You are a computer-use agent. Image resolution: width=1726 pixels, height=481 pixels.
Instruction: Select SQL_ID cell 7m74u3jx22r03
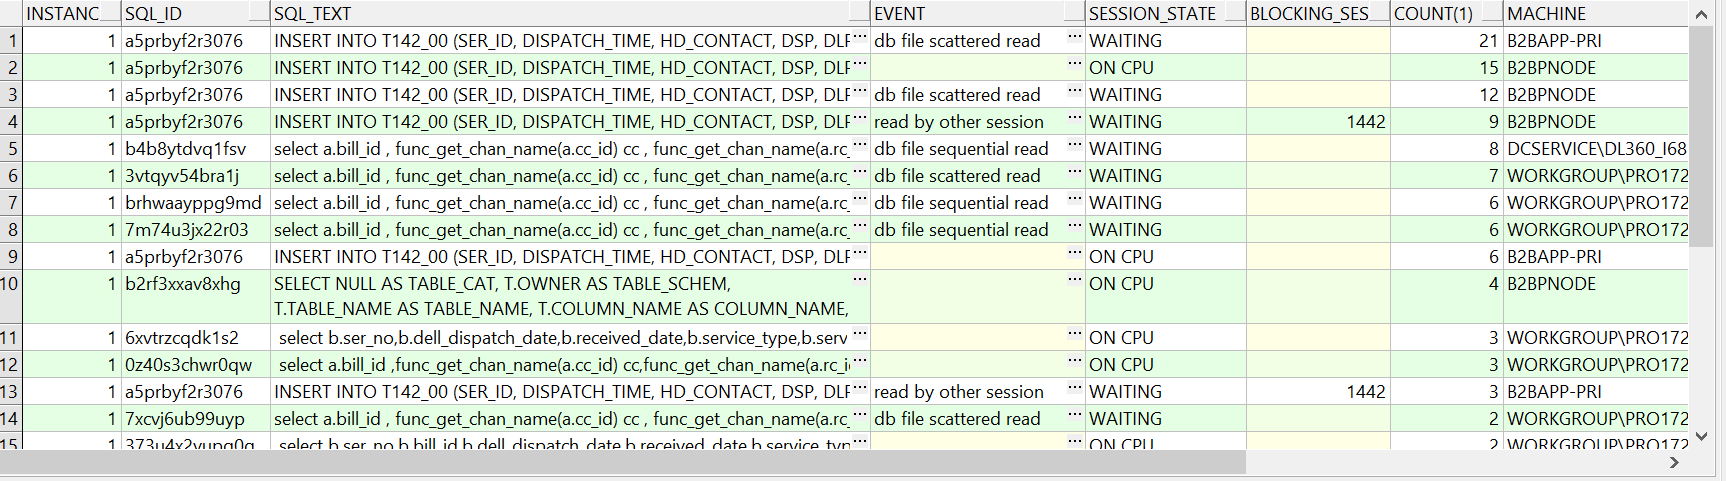point(196,230)
